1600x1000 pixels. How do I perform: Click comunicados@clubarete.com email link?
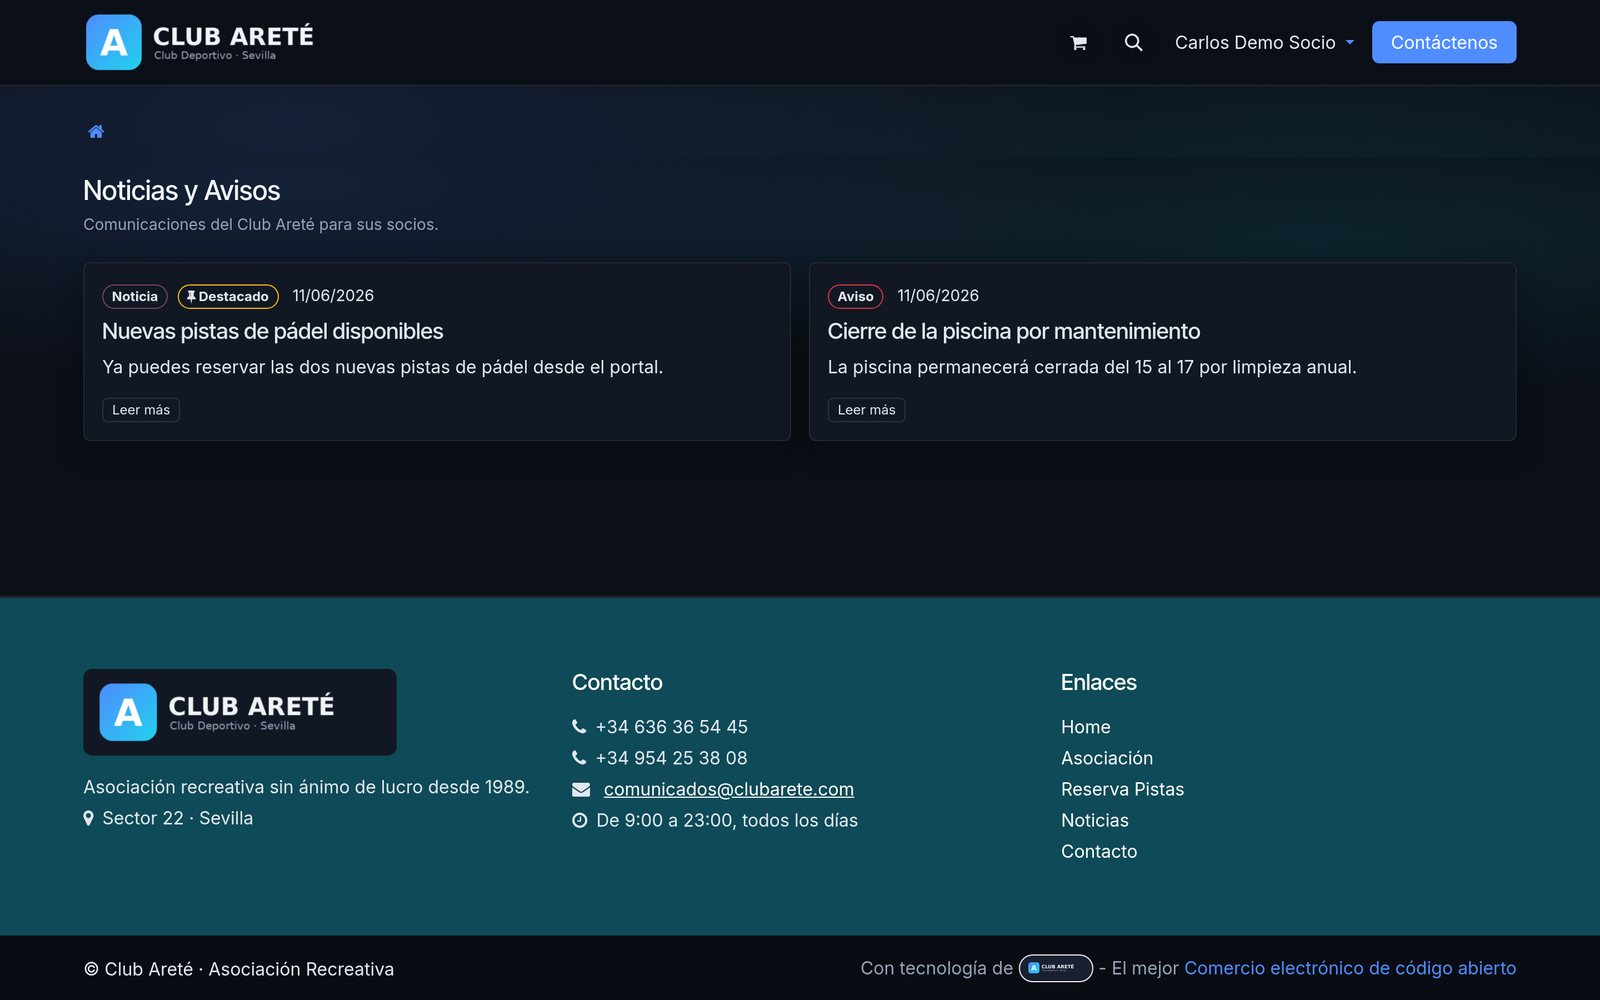click(x=729, y=789)
